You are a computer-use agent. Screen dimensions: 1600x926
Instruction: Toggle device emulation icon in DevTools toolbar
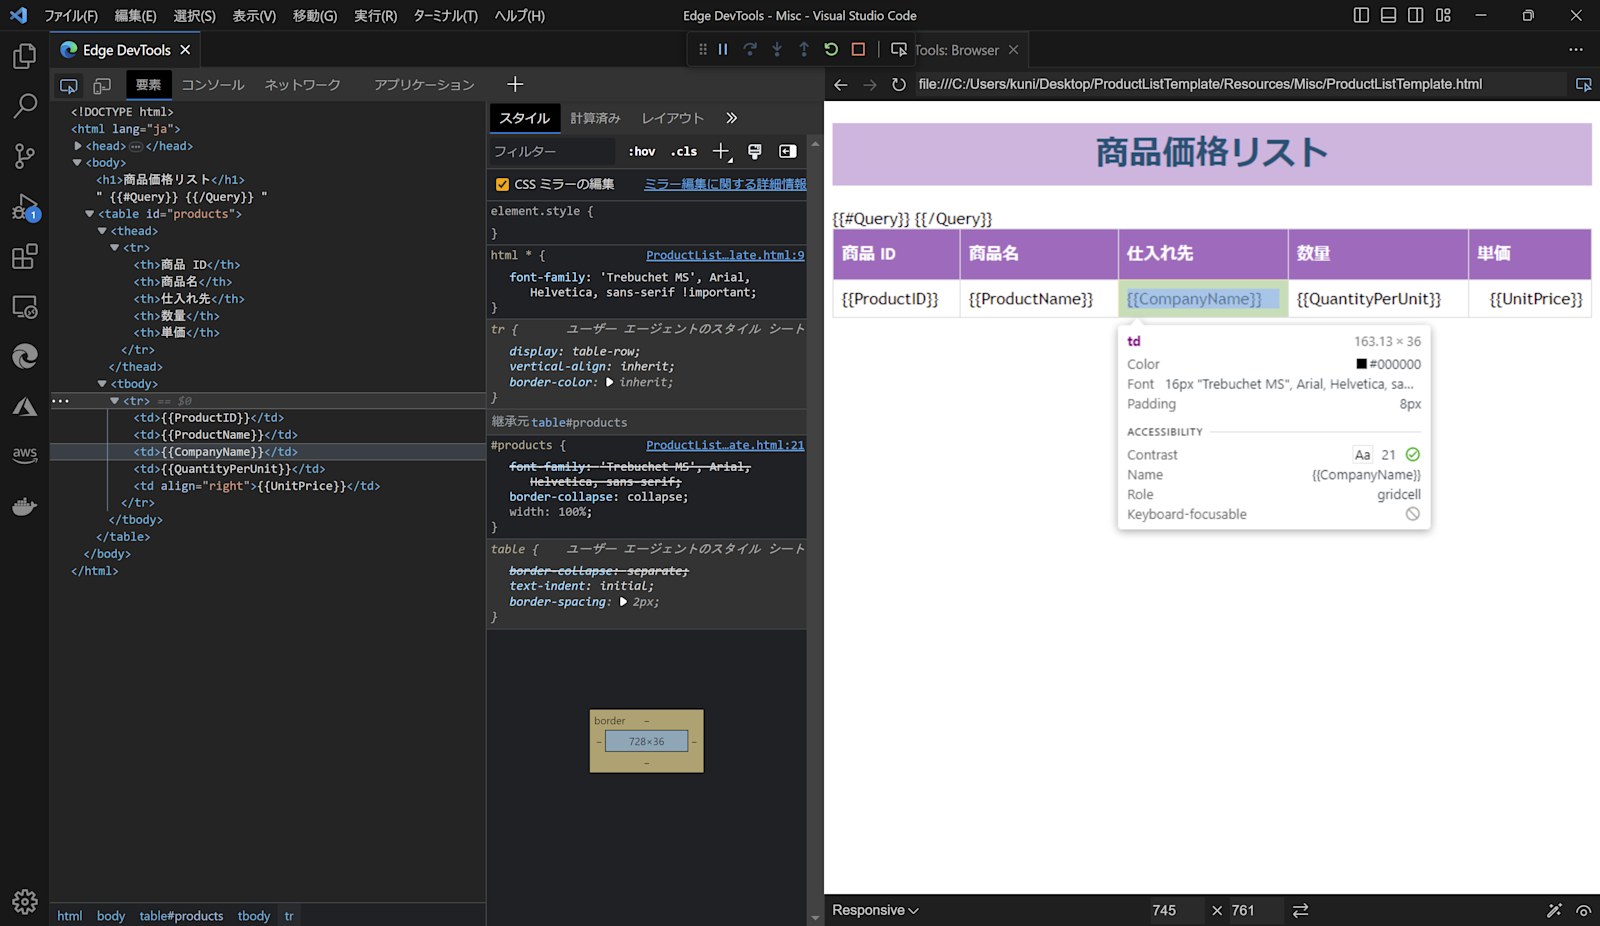(102, 85)
